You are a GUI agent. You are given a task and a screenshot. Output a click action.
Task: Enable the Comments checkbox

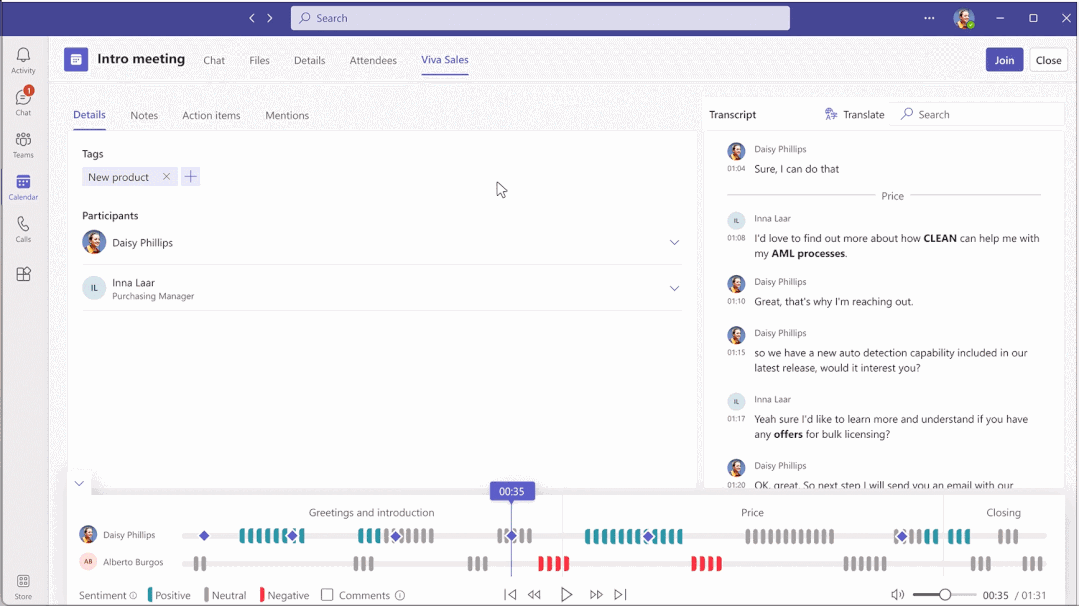point(327,595)
